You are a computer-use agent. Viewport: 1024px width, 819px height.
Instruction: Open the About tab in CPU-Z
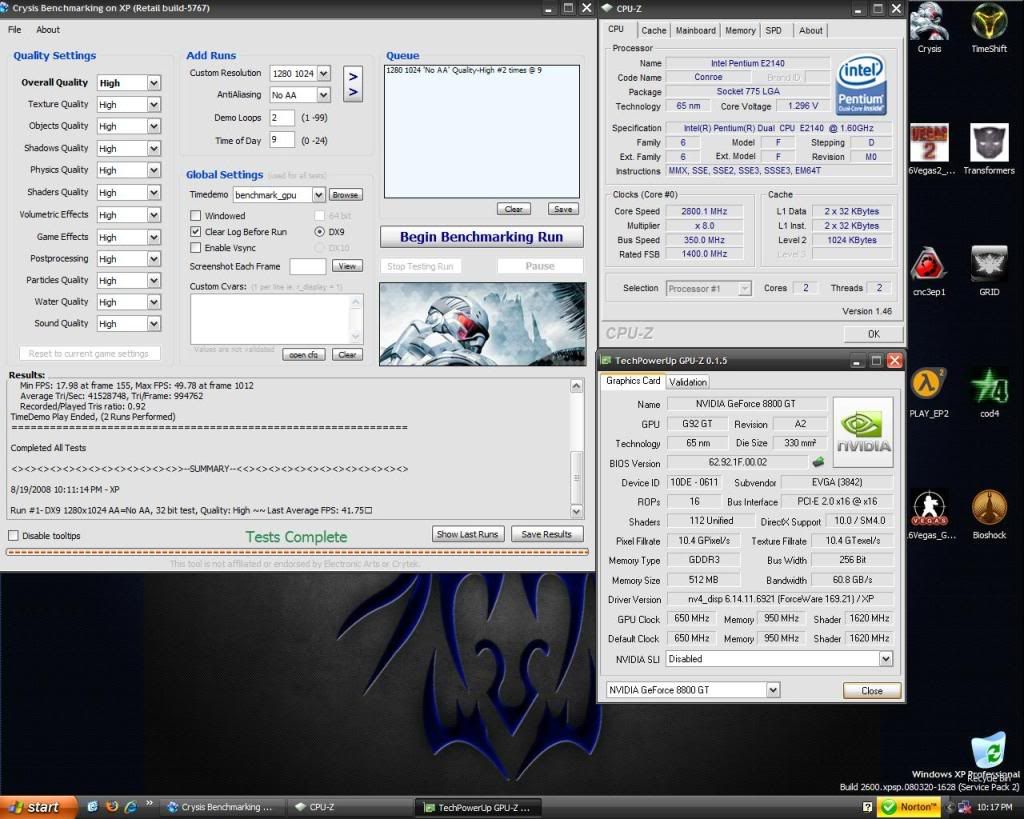[x=810, y=31]
